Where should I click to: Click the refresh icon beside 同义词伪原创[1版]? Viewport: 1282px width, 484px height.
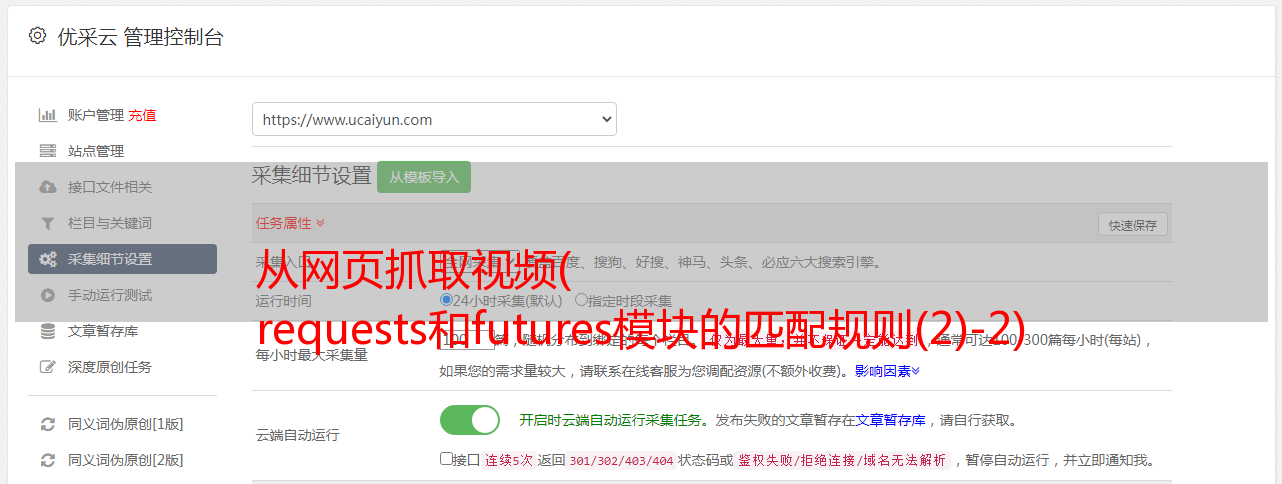47,424
